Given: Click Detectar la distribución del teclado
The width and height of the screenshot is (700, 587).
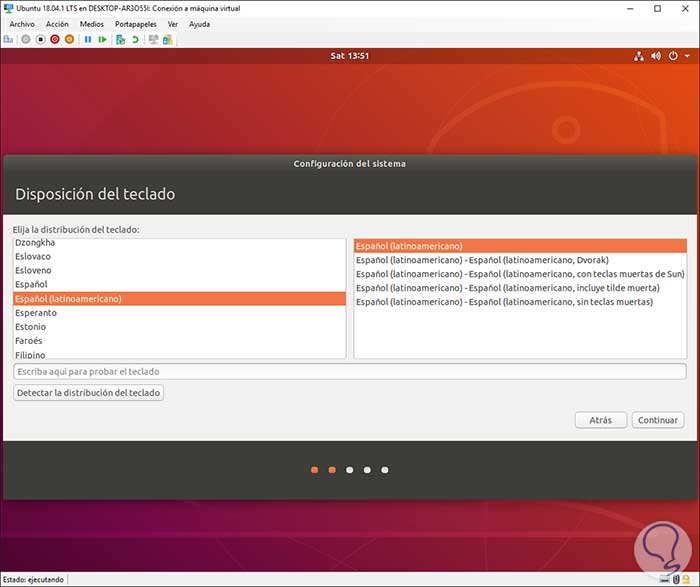Looking at the screenshot, I should [88, 393].
